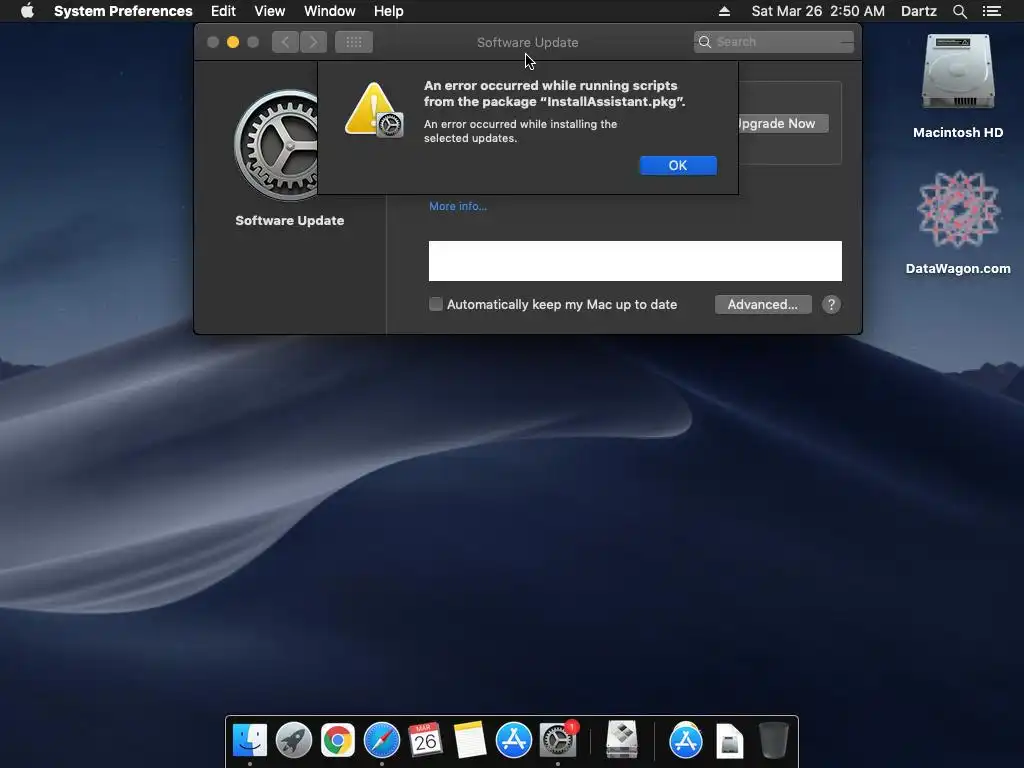Open the View menu
Image resolution: width=1024 pixels, height=768 pixels.
pos(269,11)
